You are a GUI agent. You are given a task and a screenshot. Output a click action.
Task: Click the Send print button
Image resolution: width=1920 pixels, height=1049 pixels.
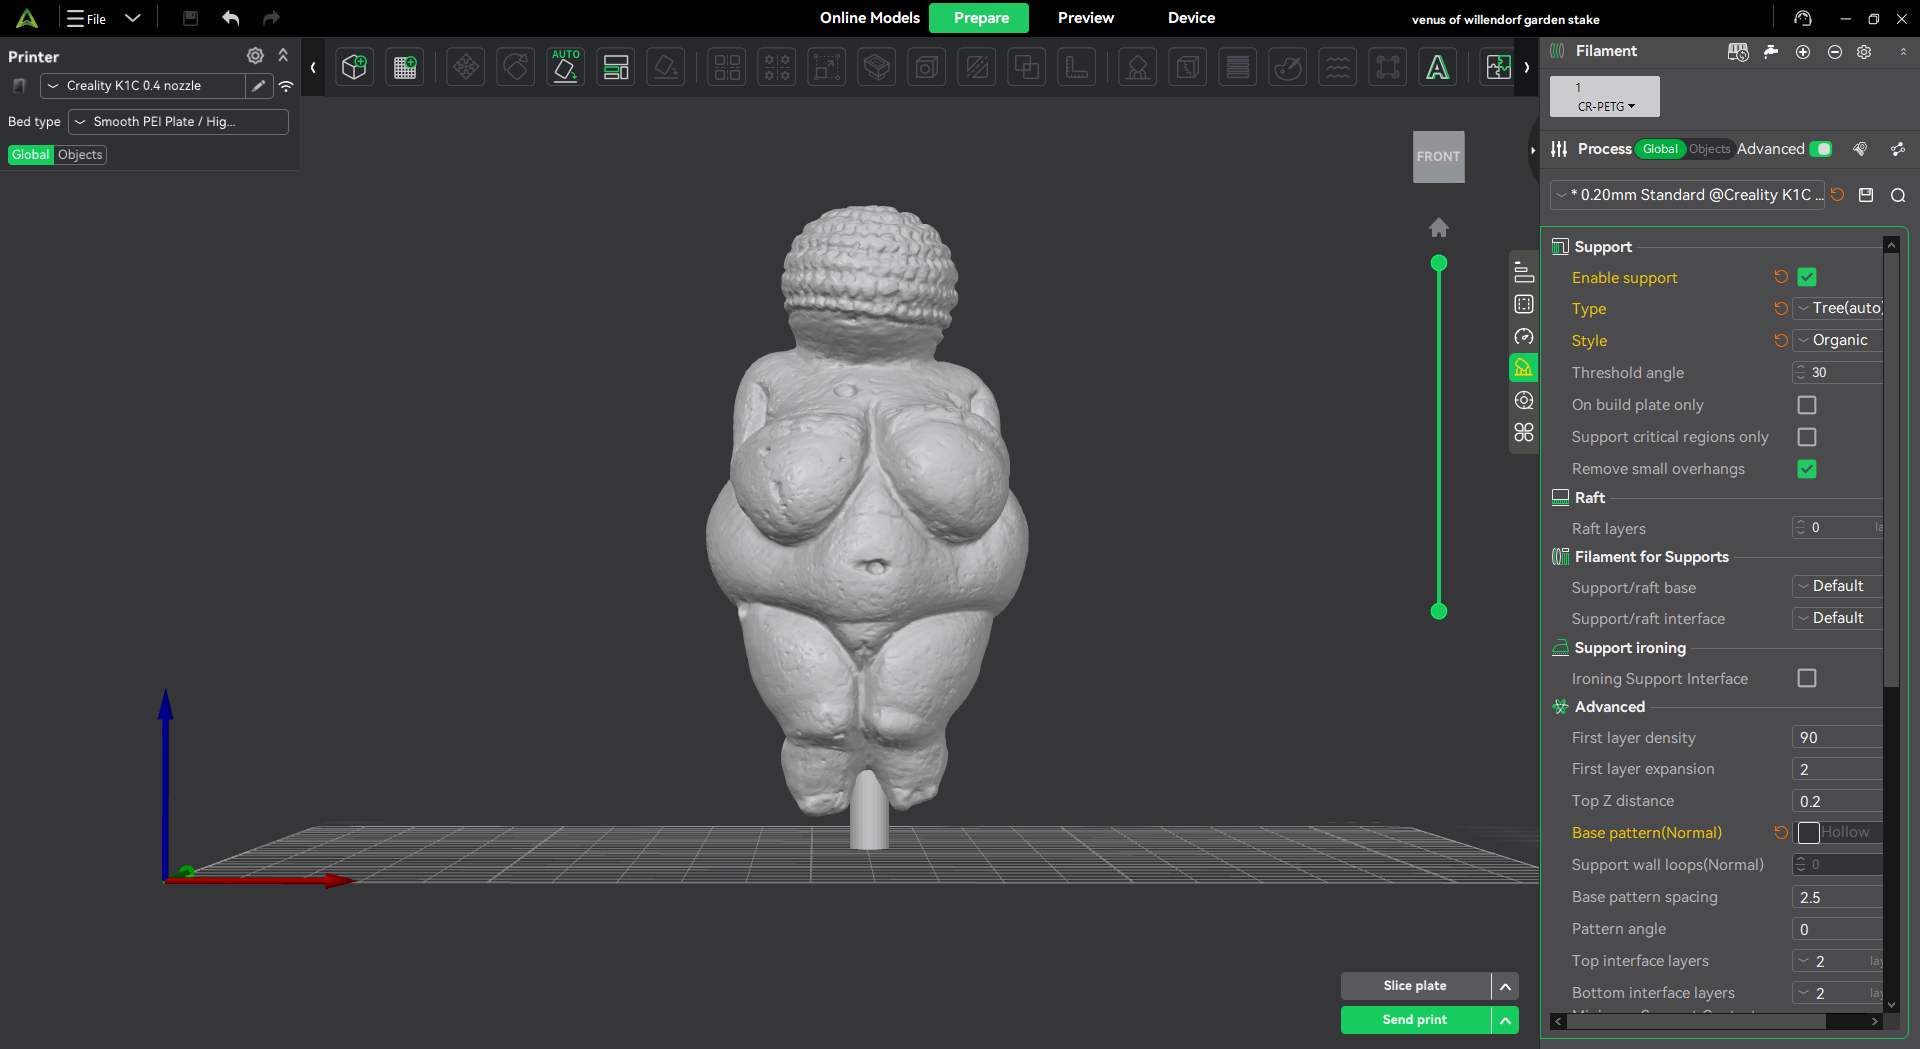[1415, 1020]
